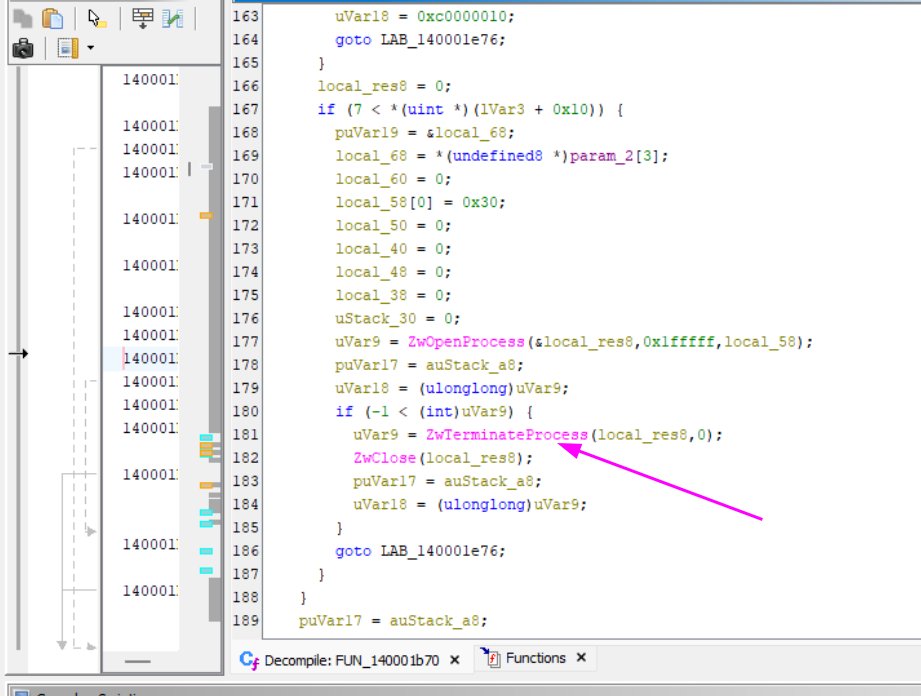This screenshot has width=921, height=696.
Task: Open the browser field formatter icon
Action: click(143, 18)
